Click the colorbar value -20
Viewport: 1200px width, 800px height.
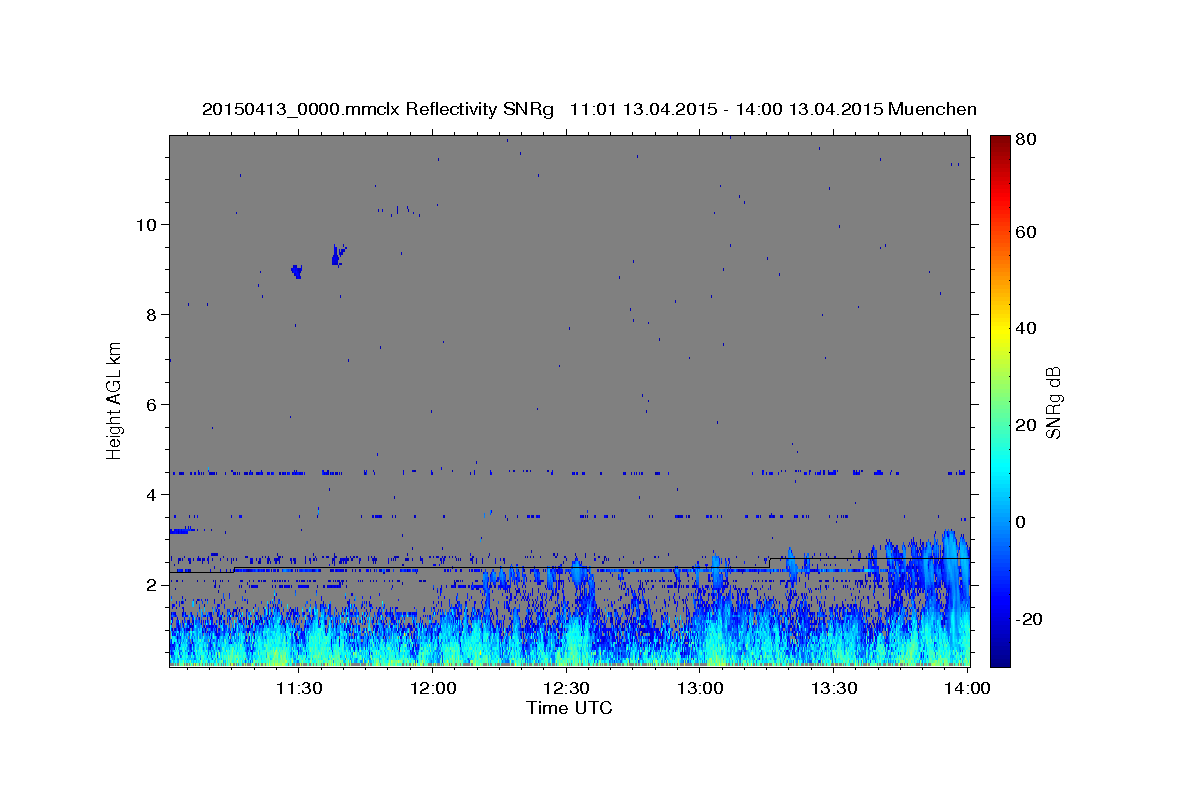click(x=1029, y=619)
